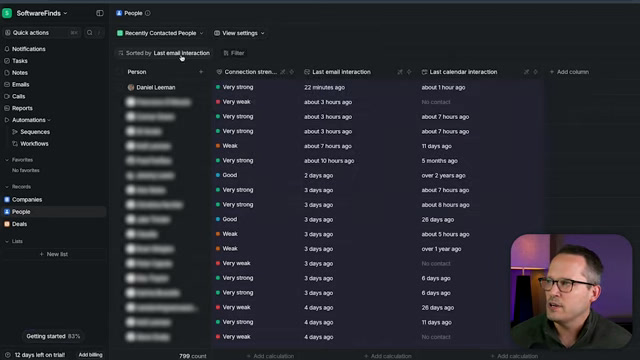Open the Daniel Leeman person record
Viewport: 640px width, 360px height.
tap(156, 87)
